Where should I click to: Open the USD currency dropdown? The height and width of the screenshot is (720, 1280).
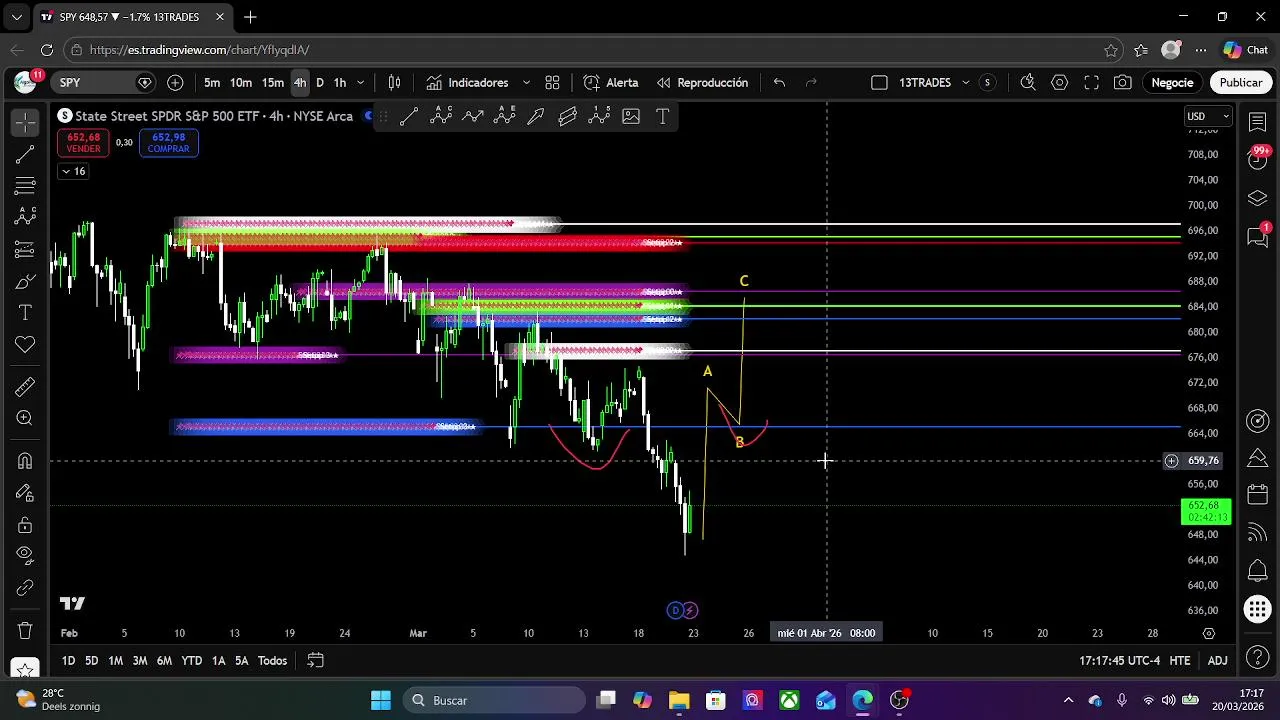[1208, 116]
